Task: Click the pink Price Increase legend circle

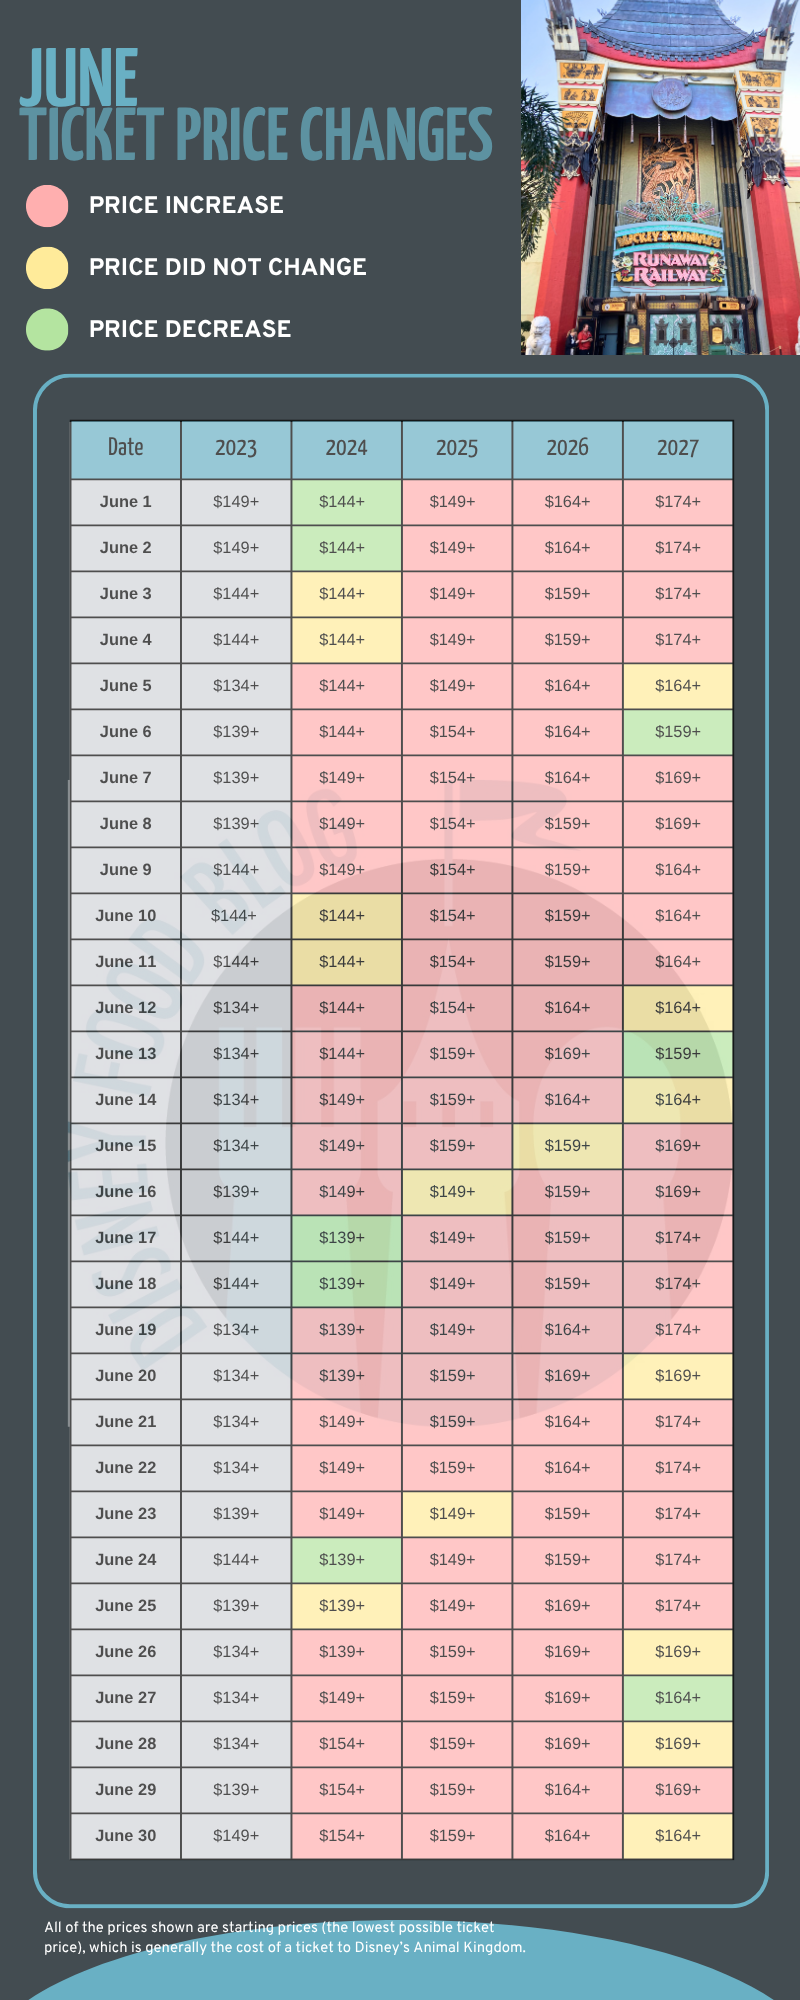Action: (47, 206)
